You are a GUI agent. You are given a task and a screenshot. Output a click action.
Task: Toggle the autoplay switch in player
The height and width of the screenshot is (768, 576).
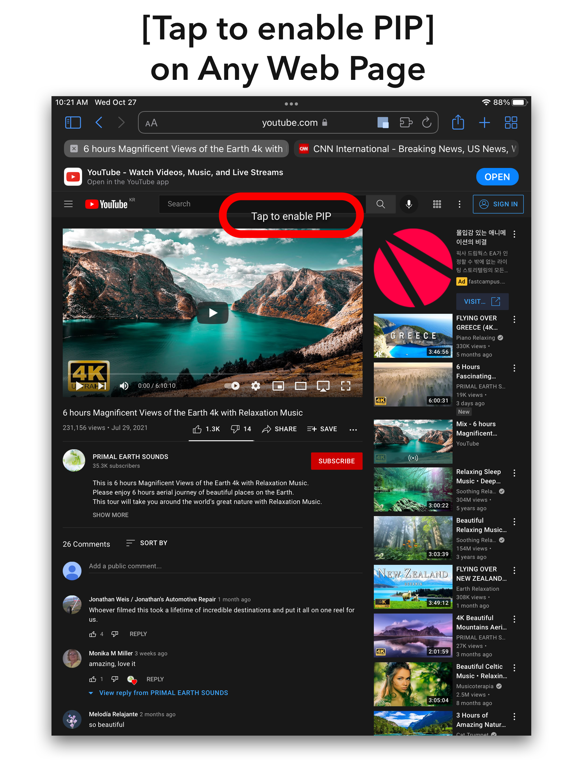coord(232,386)
